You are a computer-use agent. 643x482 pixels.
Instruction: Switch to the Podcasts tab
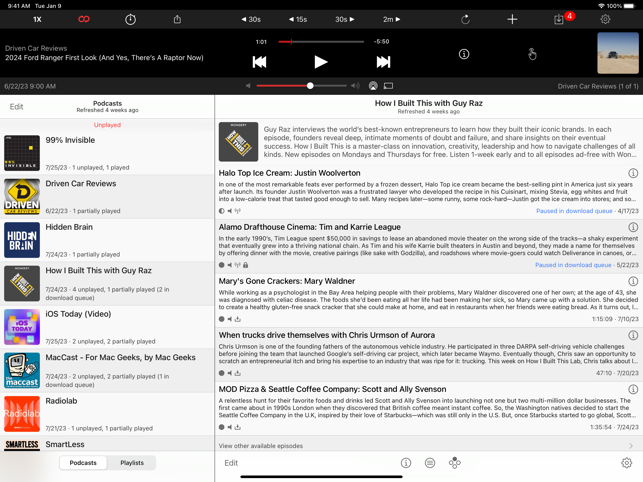pos(83,463)
